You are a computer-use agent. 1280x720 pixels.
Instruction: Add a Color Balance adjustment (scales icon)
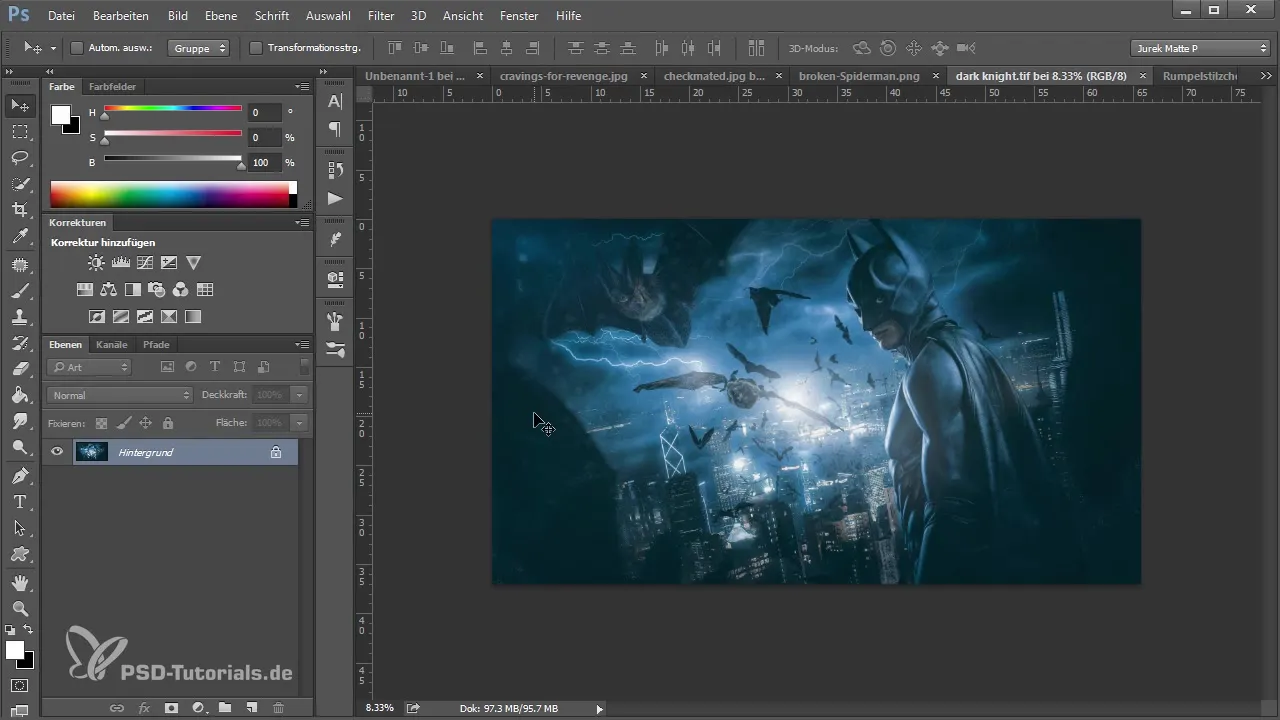[109, 290]
